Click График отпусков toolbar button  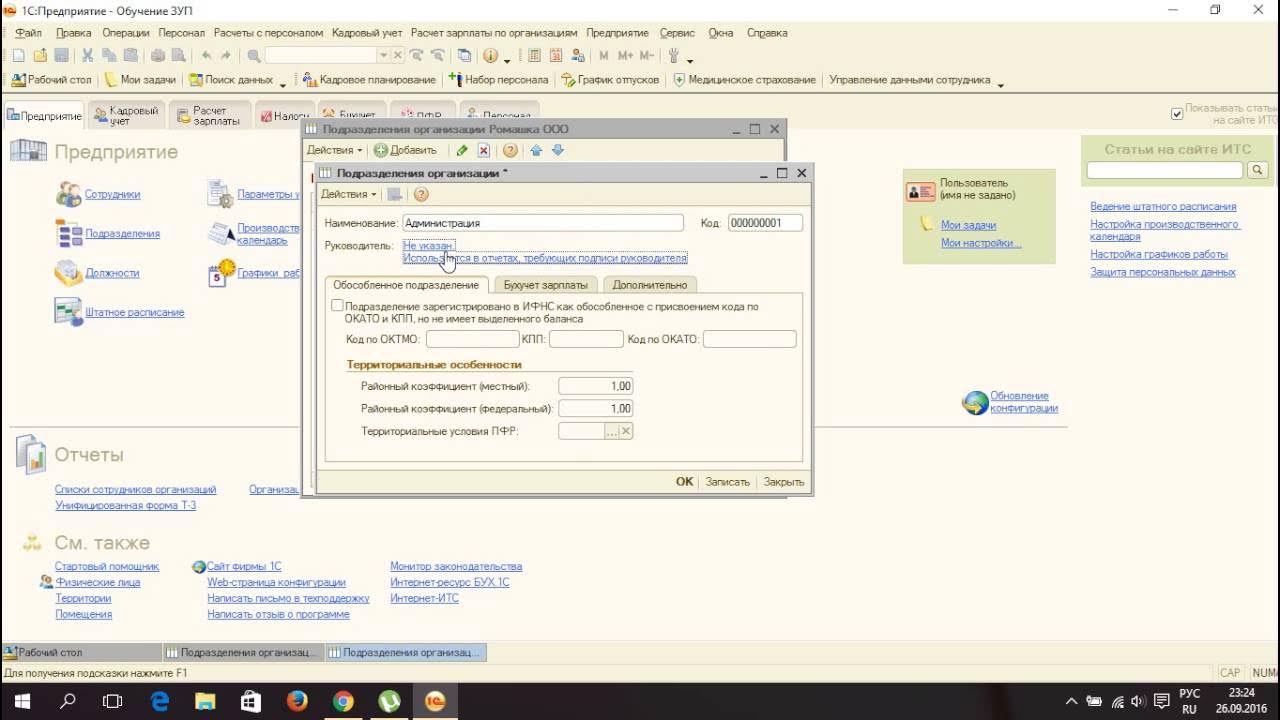tap(610, 80)
